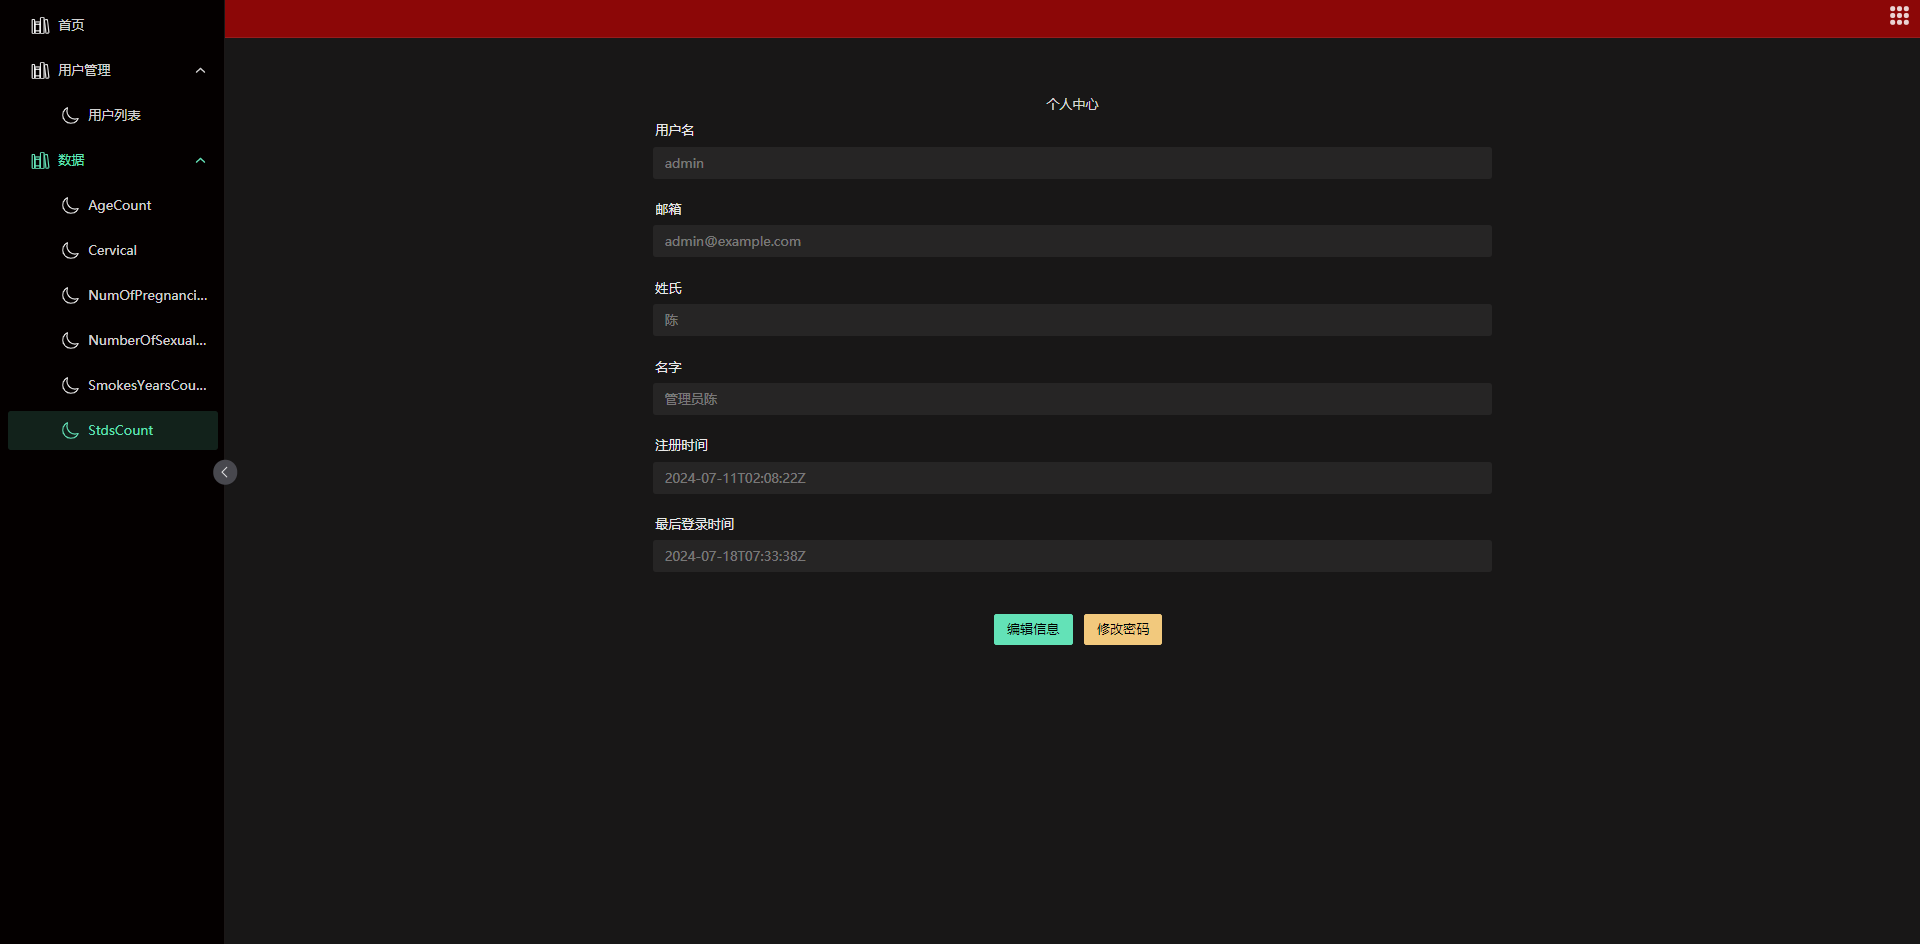Collapse the 用户管理 submenu chevron
1920x944 pixels.
tap(200, 70)
